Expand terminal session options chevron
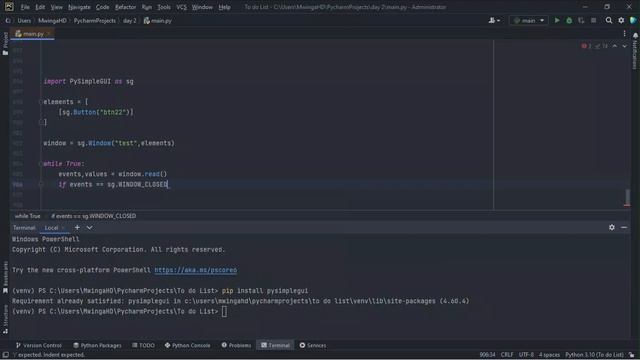 pyautogui.click(x=89, y=227)
